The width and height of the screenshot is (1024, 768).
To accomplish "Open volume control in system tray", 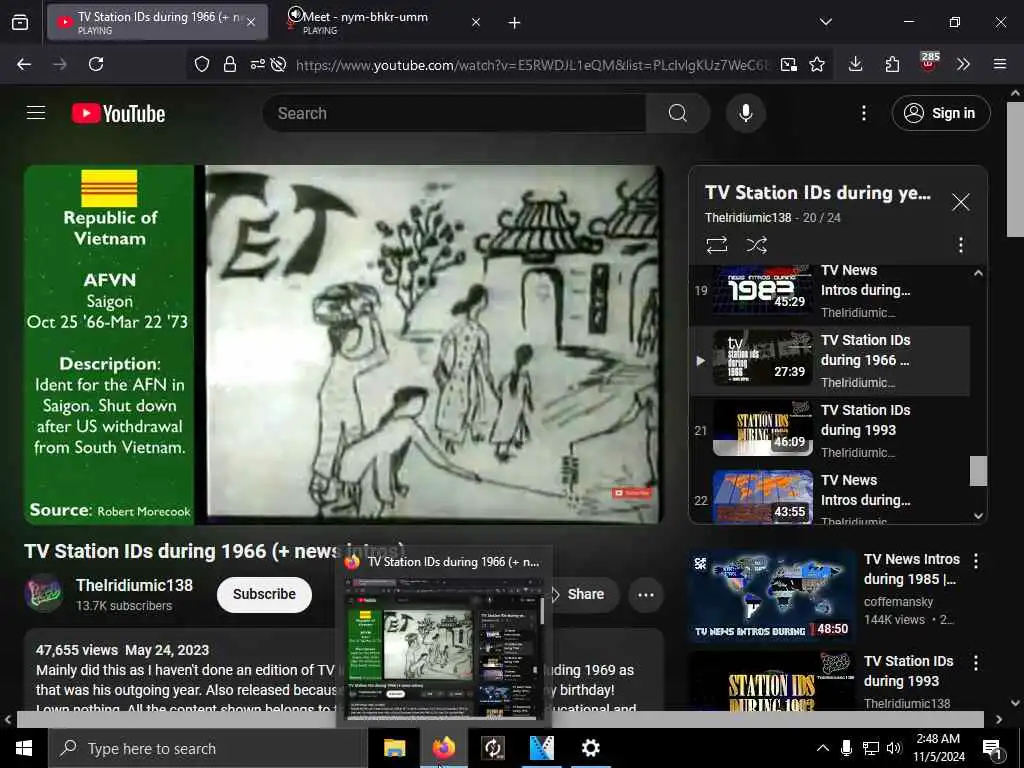I will [x=895, y=748].
